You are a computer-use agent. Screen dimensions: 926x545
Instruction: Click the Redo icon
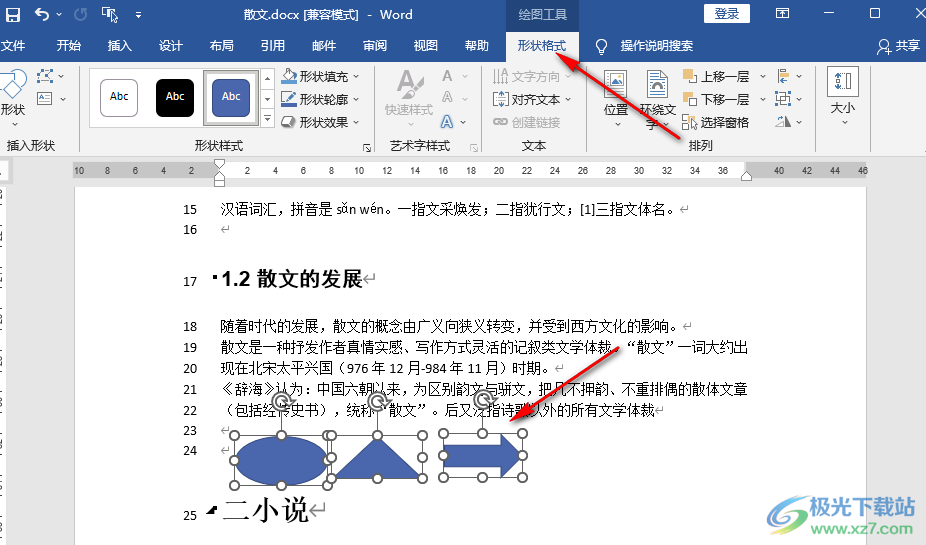[x=80, y=14]
